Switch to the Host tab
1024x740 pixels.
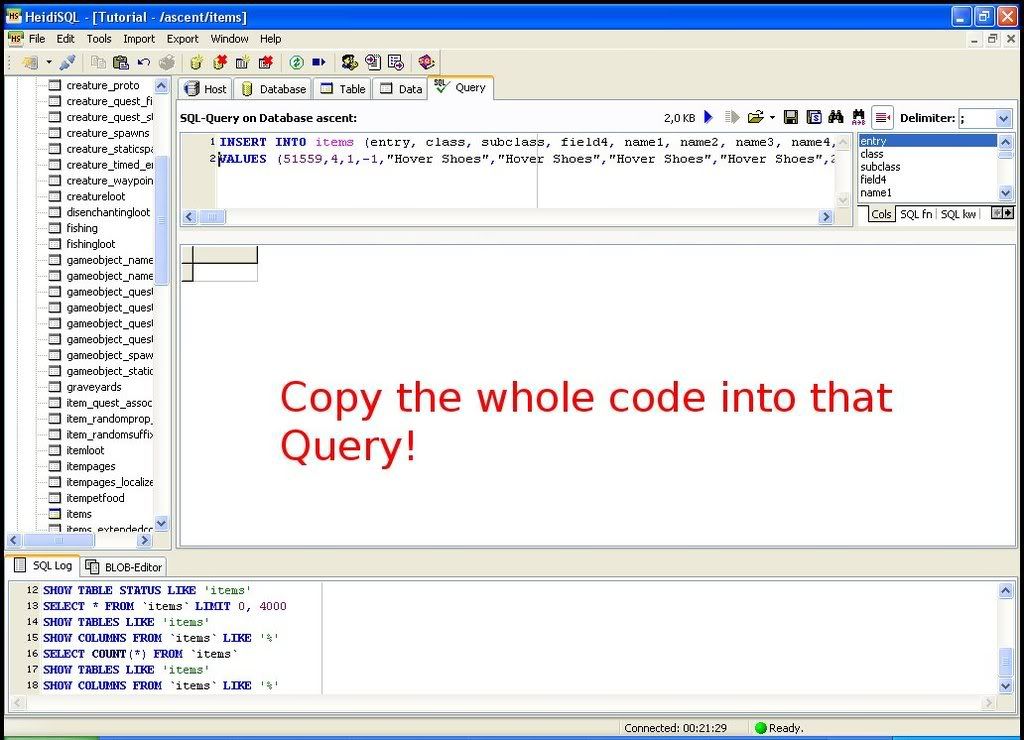205,89
